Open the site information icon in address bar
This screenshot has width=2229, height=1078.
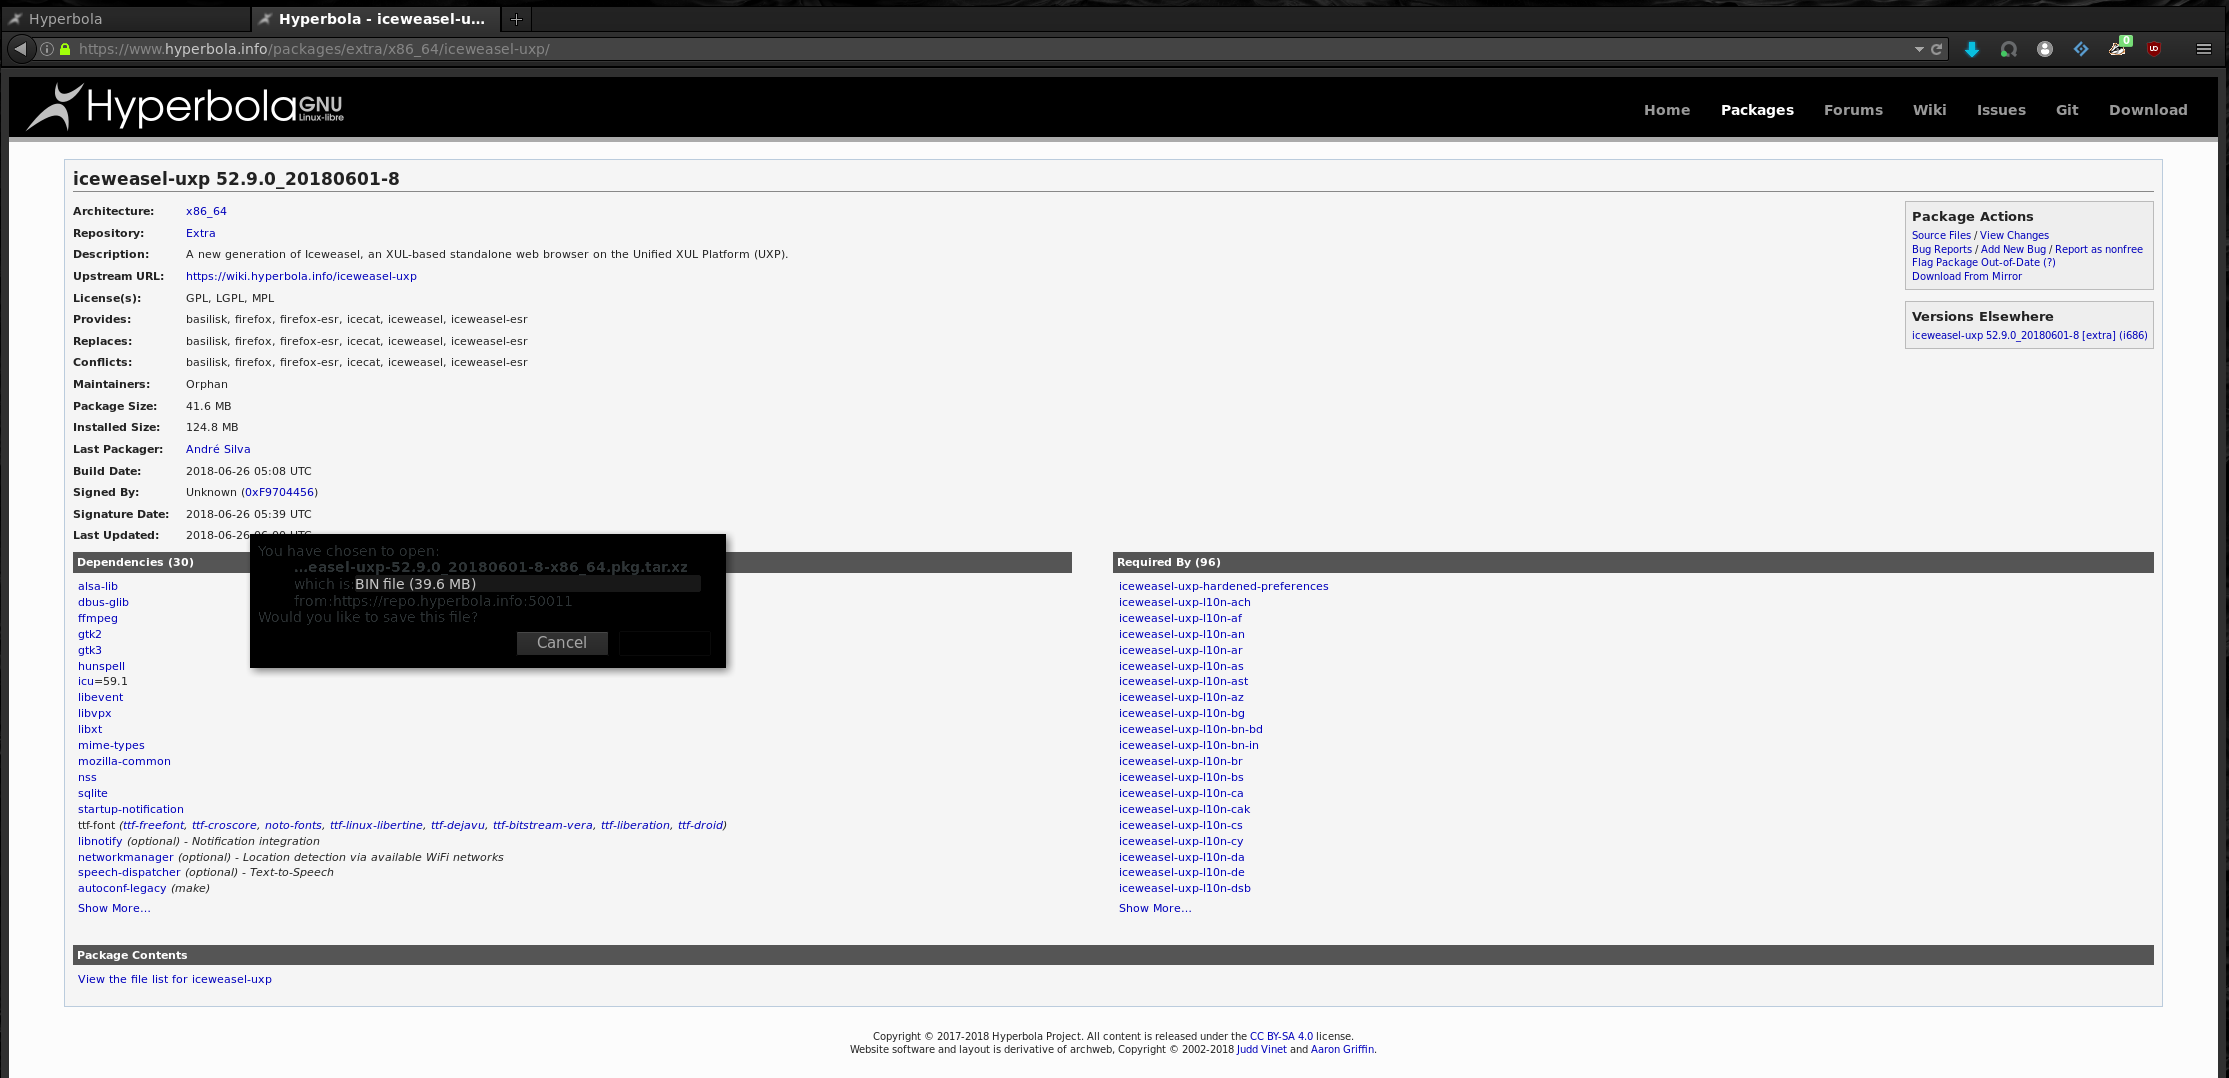[x=47, y=49]
